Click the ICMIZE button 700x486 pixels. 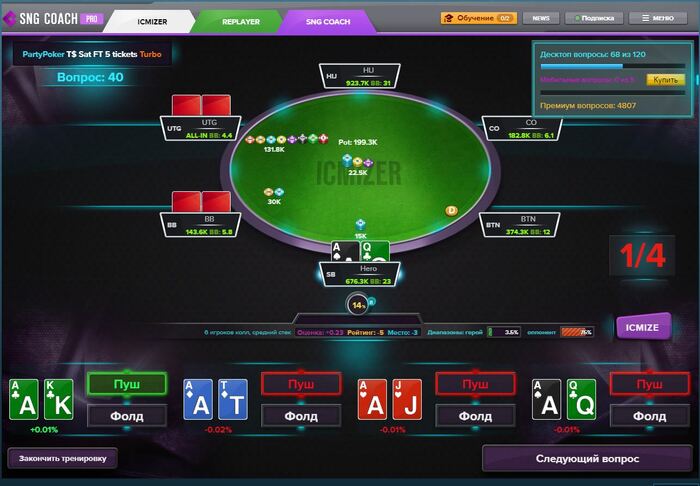pos(642,327)
